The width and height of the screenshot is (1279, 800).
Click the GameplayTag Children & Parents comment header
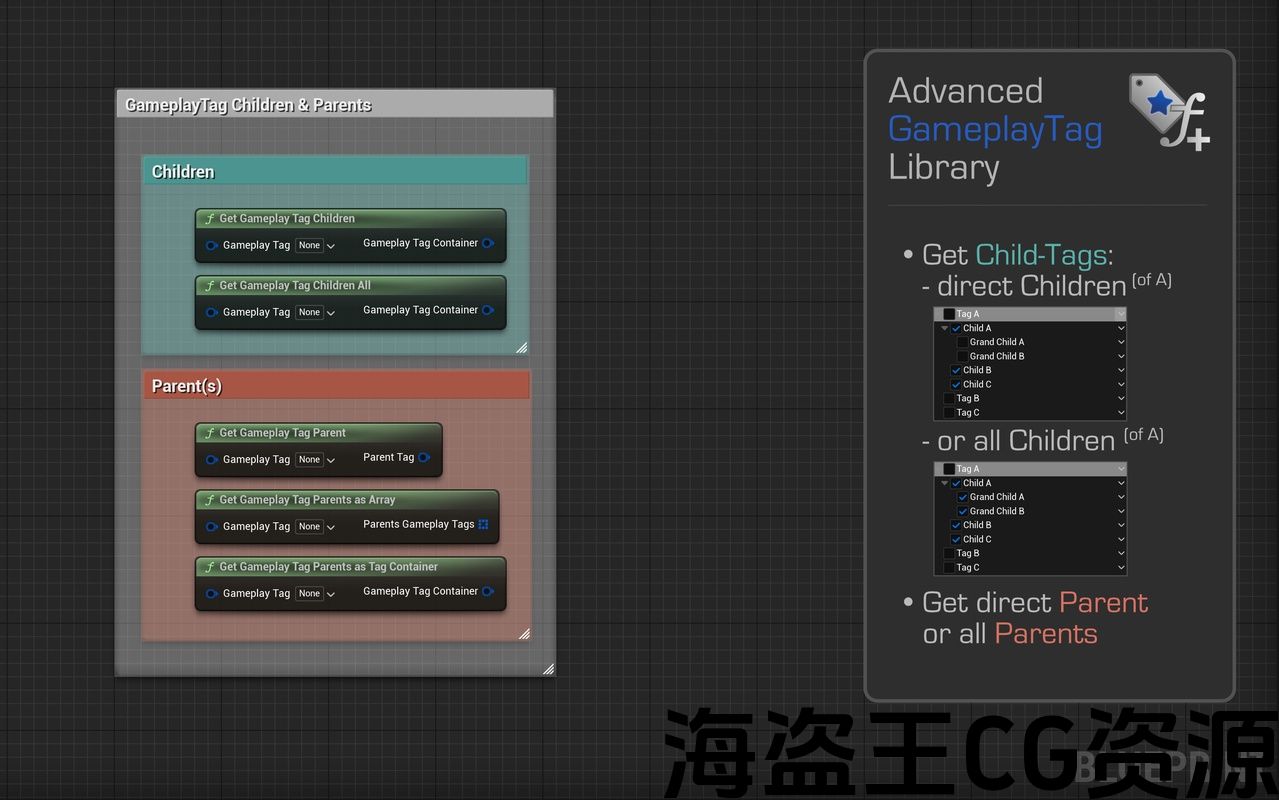point(334,105)
